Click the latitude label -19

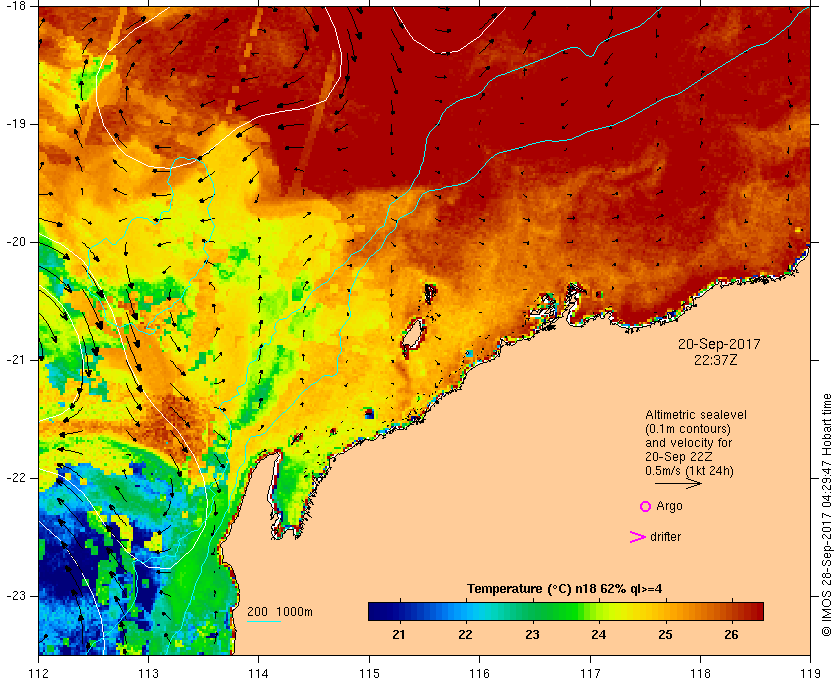coord(14,124)
